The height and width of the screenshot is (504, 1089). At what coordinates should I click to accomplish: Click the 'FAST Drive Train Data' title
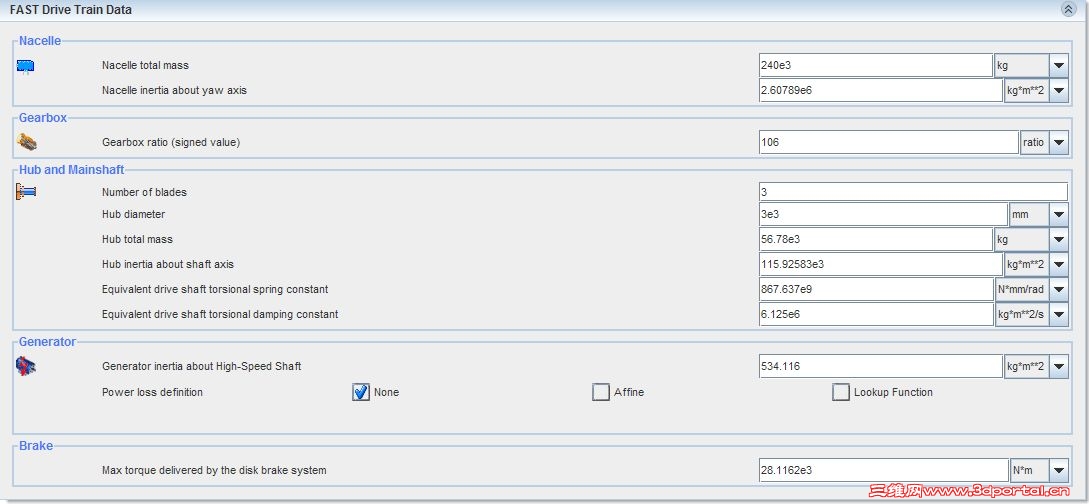pyautogui.click(x=71, y=10)
